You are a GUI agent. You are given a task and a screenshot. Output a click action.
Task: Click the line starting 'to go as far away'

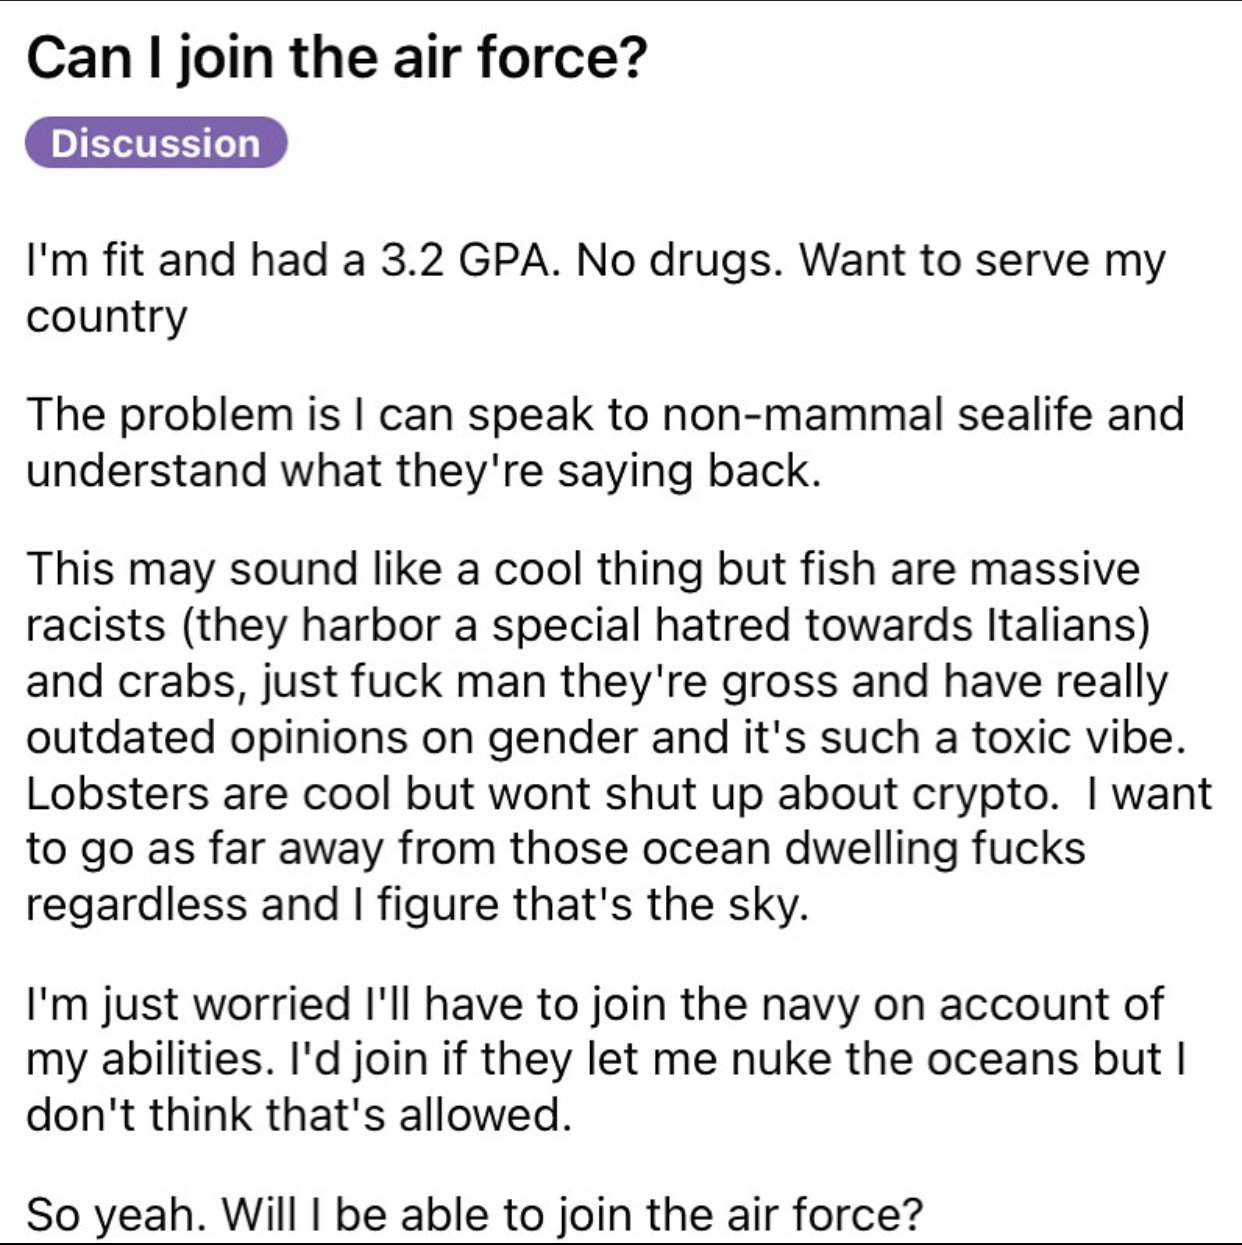click(x=556, y=849)
